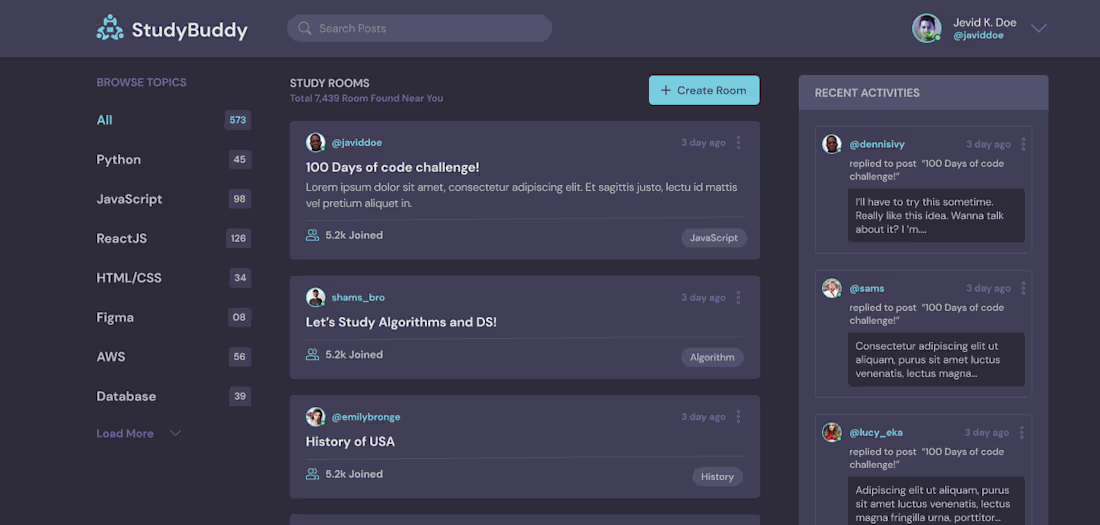Click participants icon on 100 Days room

pos(313,236)
